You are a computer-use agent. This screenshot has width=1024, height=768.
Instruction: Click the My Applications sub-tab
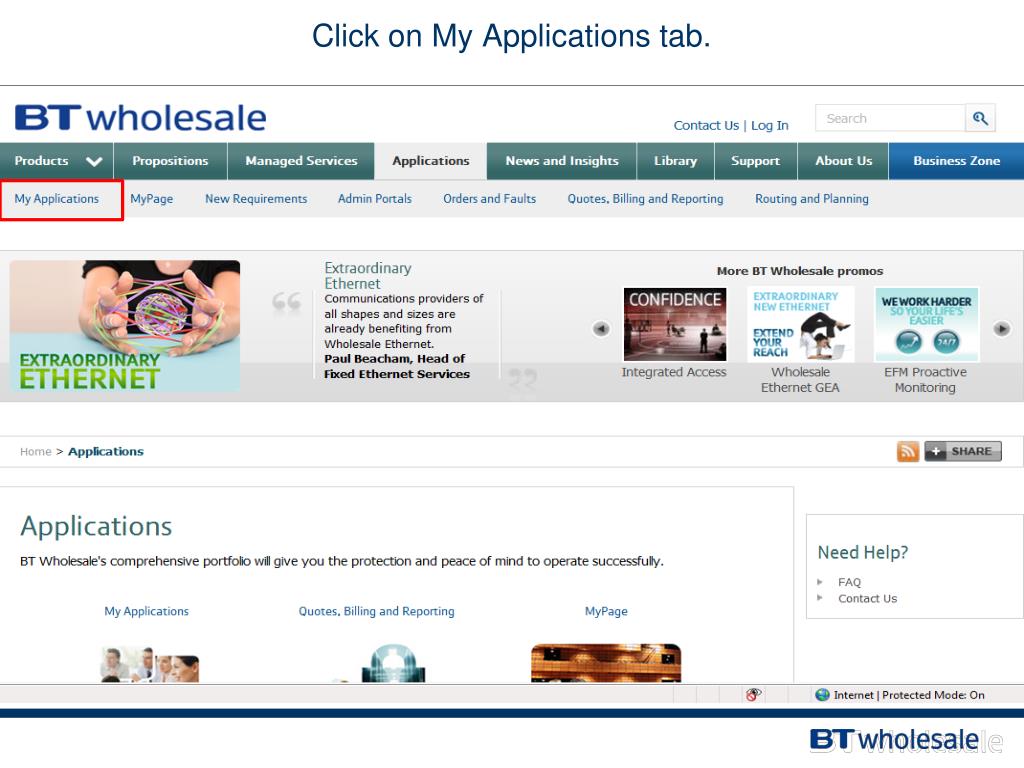coord(57,199)
